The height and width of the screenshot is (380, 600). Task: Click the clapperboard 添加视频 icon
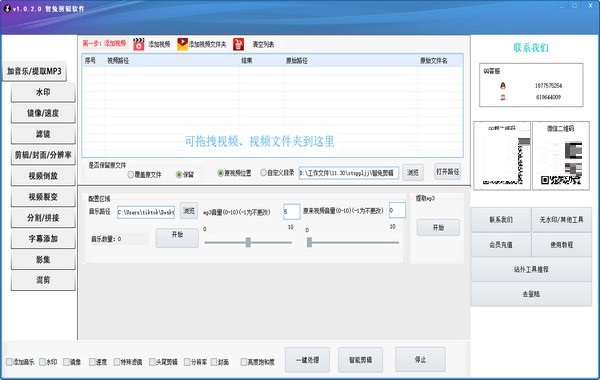[x=139, y=44]
